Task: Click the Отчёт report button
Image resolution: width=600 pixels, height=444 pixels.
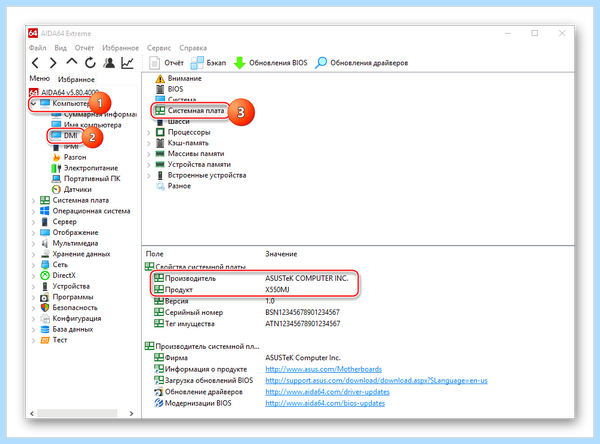Action: (x=166, y=63)
